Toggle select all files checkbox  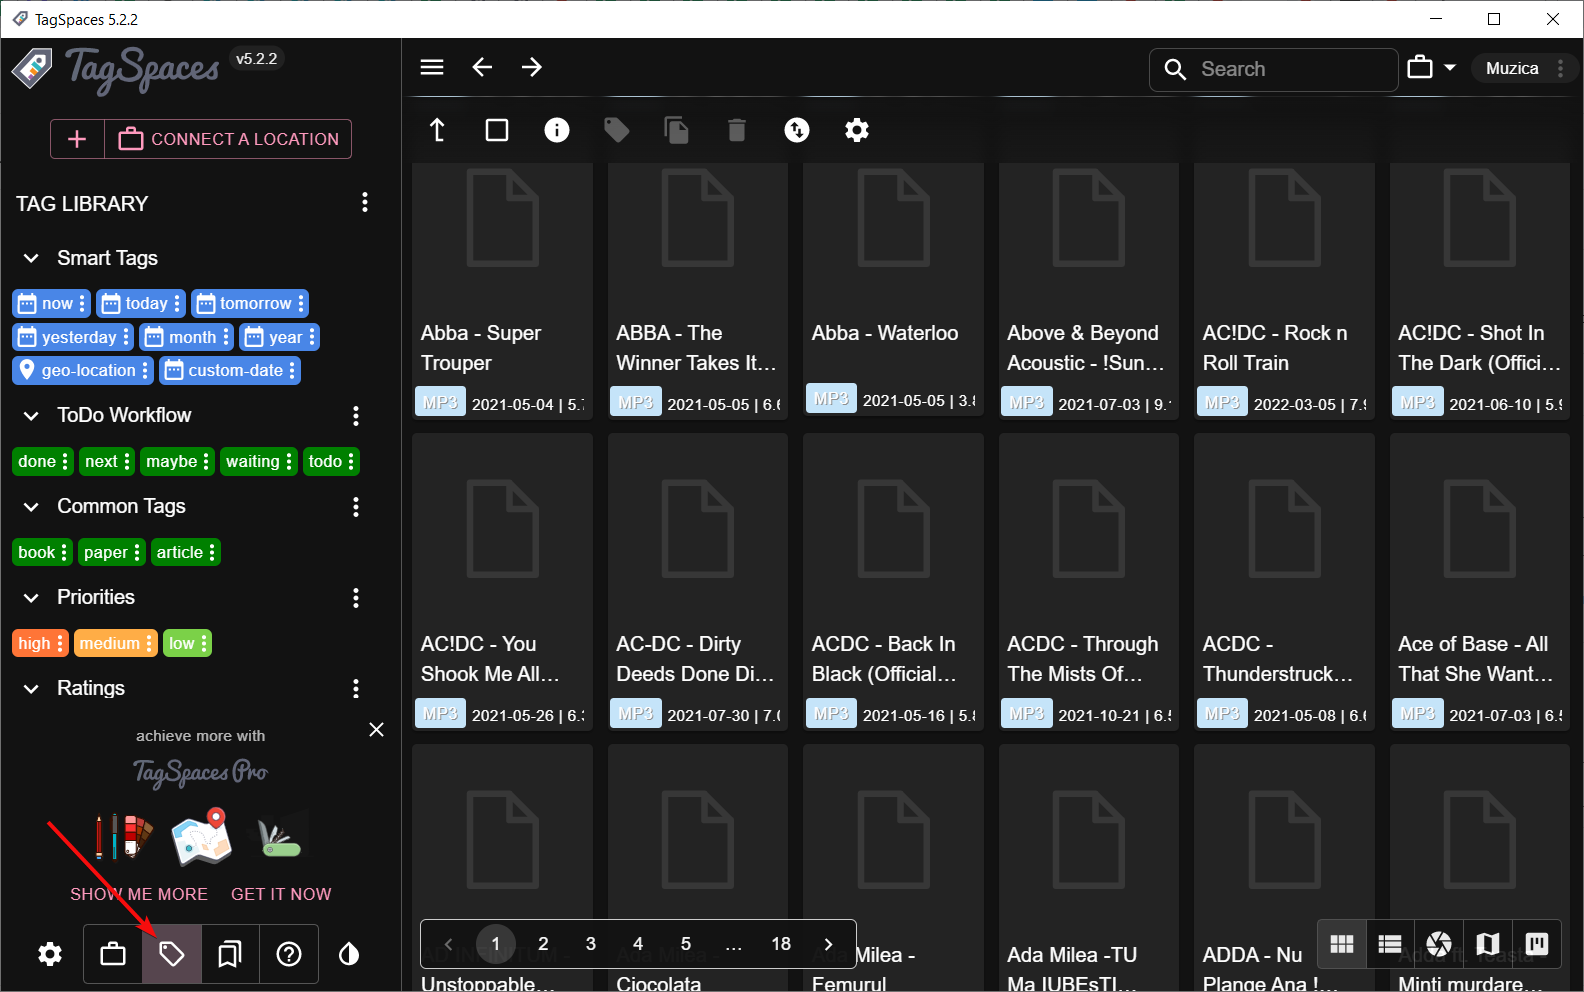tap(497, 130)
